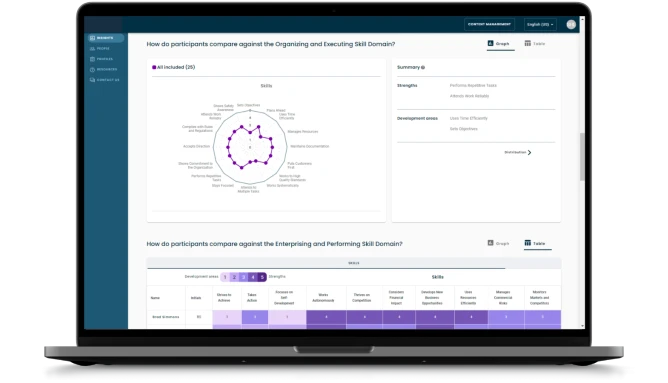668x383 pixels.
Task: Click the Performs Repetitive Tasks strength
Action: pyautogui.click(x=473, y=86)
